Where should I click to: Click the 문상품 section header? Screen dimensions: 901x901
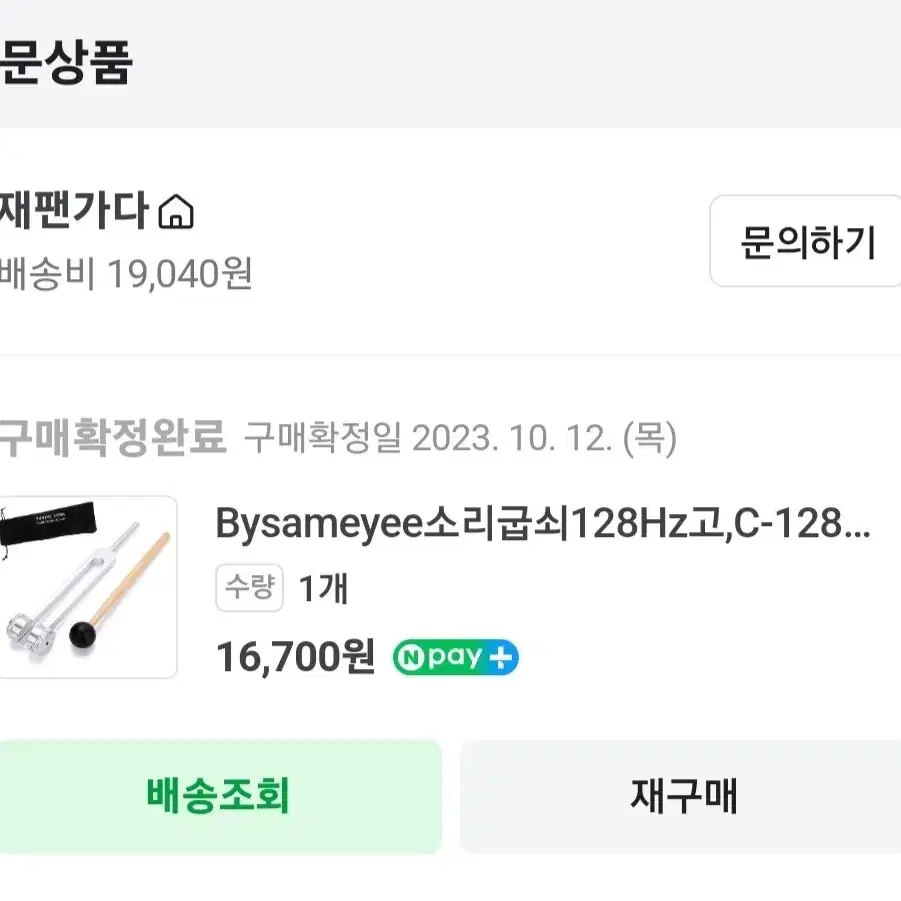[66, 62]
